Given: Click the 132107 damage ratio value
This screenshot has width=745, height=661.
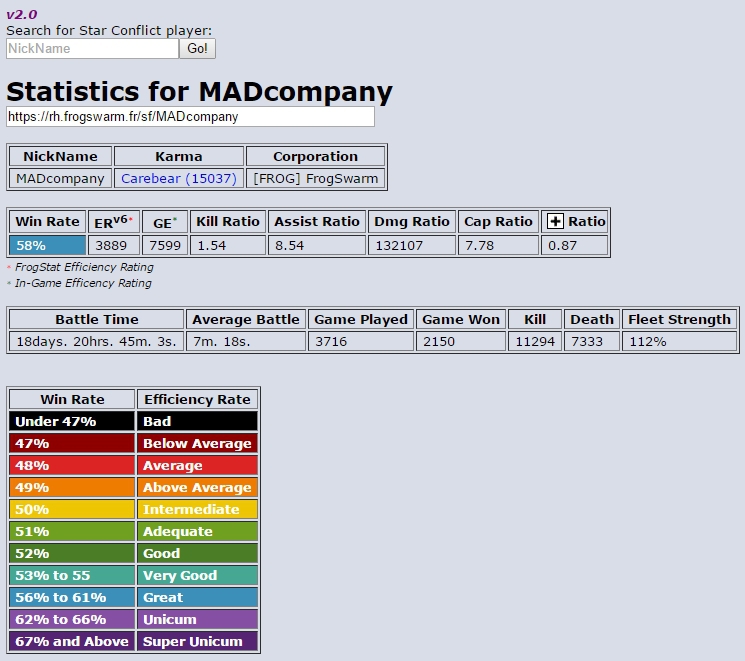Looking at the screenshot, I should tap(412, 246).
